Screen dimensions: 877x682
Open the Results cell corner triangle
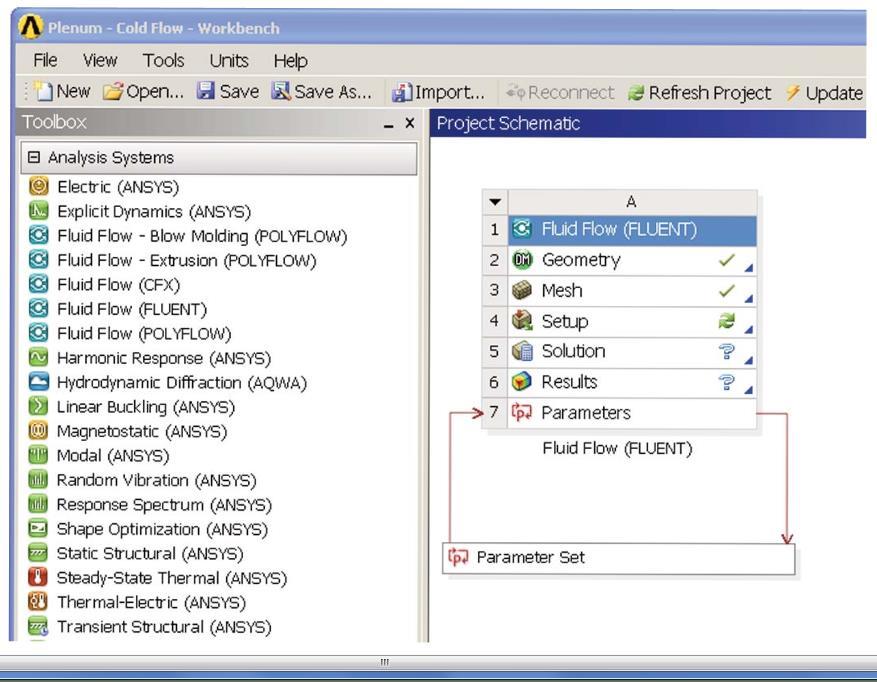pyautogui.click(x=749, y=390)
